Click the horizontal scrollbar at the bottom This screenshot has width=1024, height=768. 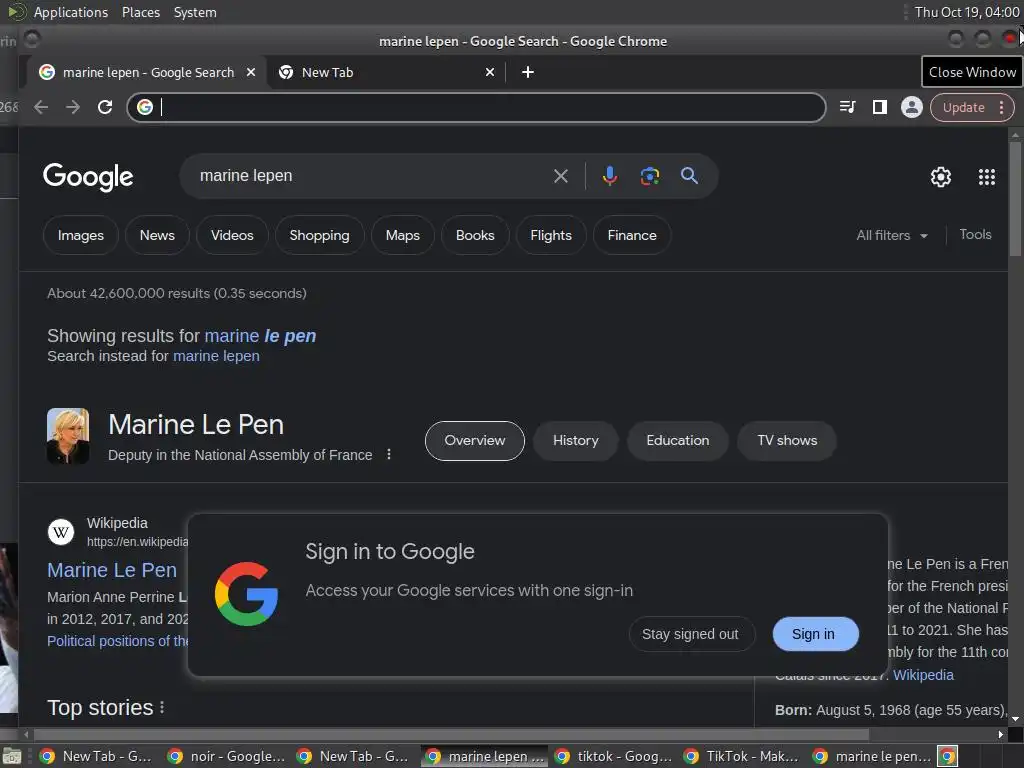(451, 734)
